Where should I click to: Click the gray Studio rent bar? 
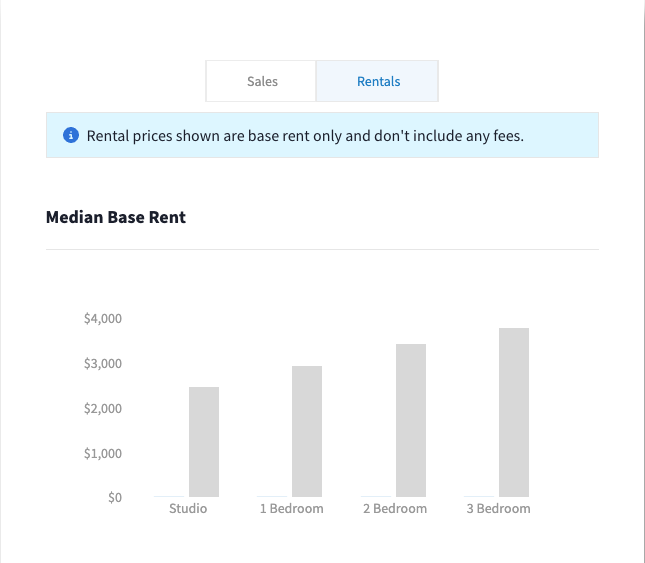click(204, 441)
